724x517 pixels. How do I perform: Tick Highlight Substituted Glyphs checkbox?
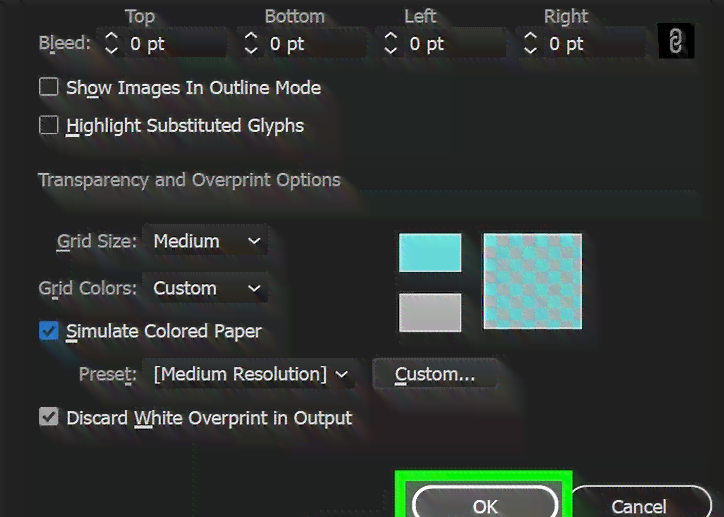point(48,125)
